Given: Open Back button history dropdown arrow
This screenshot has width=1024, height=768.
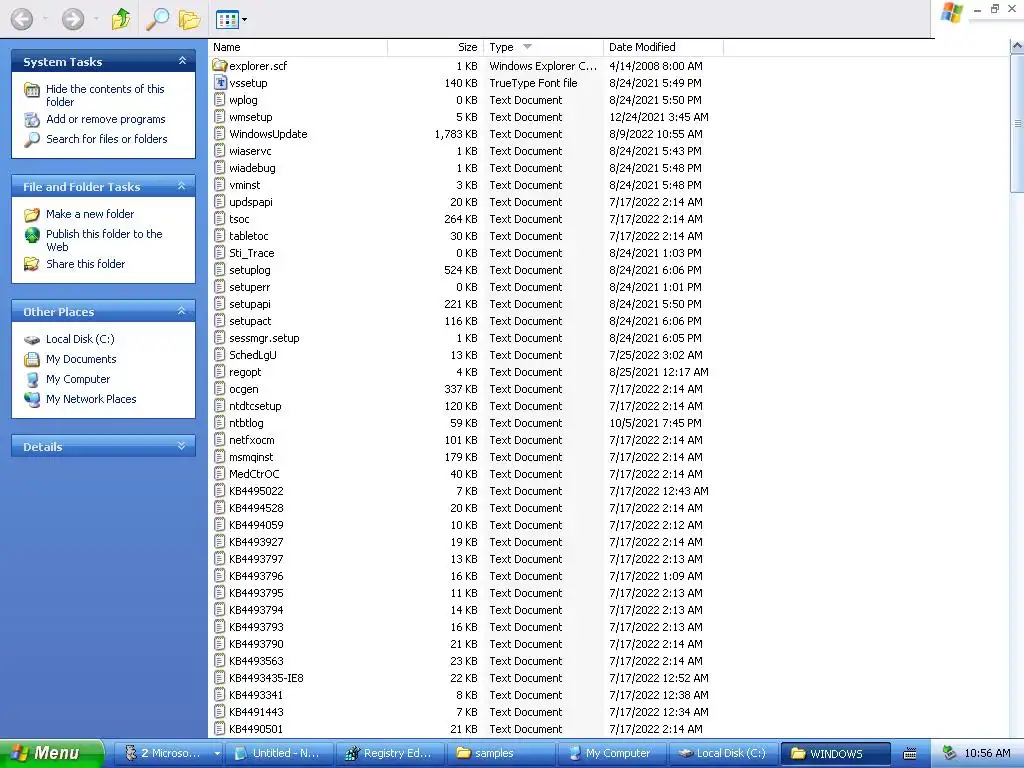Looking at the screenshot, I should [x=45, y=19].
